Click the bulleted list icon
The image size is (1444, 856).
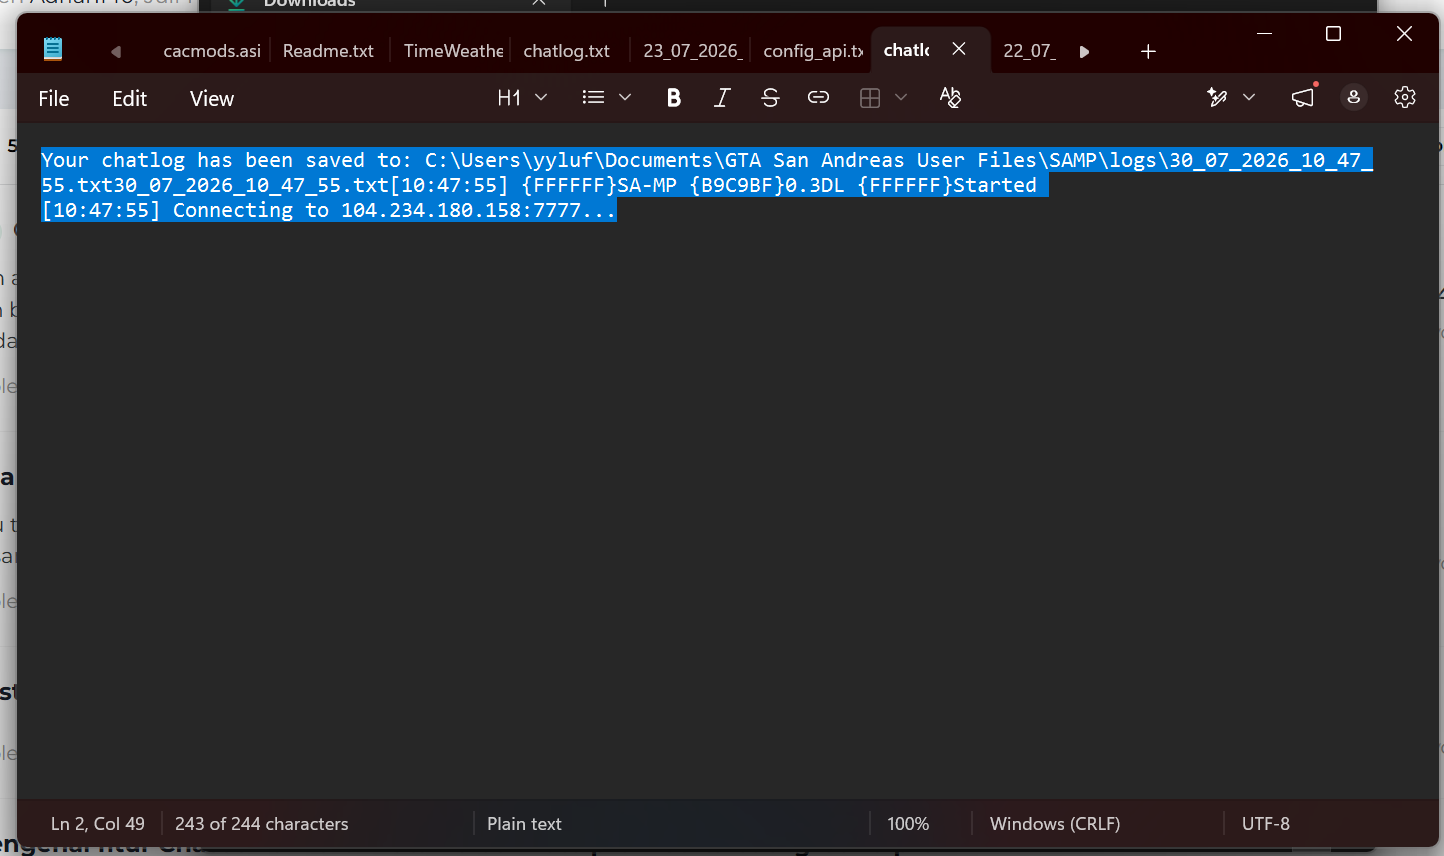tap(593, 97)
